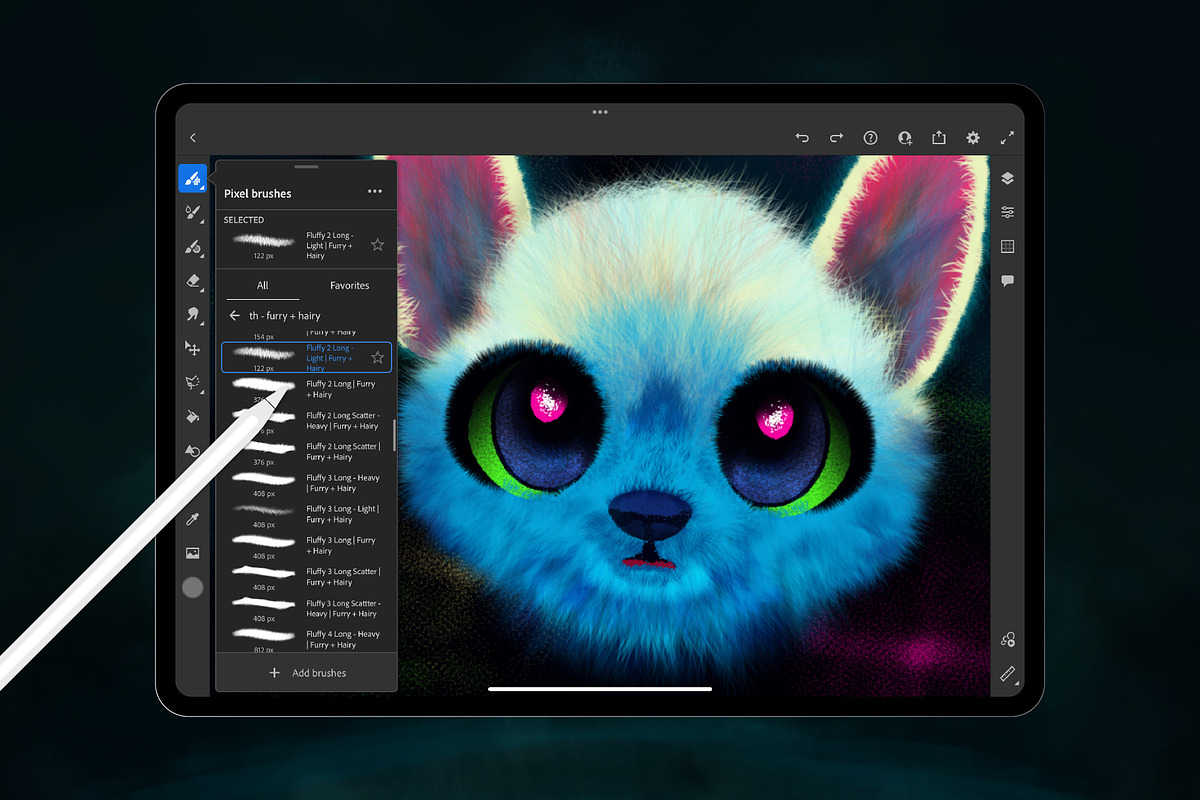Show the Layers panel
This screenshot has width=1200, height=800.
[x=1007, y=178]
